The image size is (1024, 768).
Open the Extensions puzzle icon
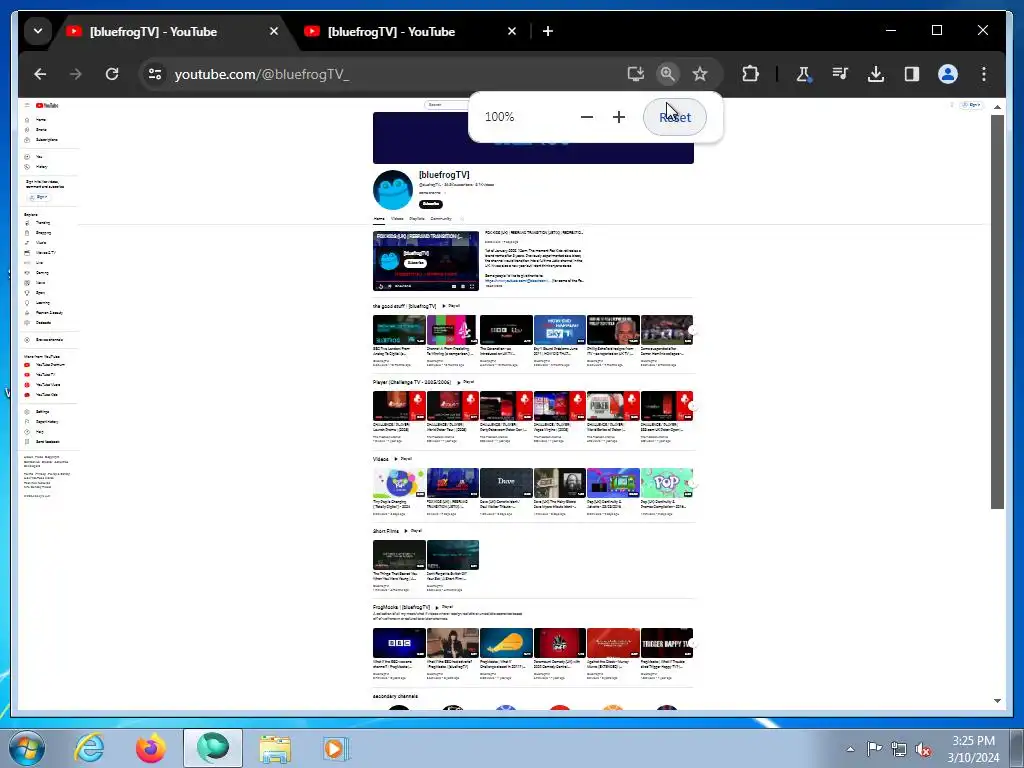(750, 74)
